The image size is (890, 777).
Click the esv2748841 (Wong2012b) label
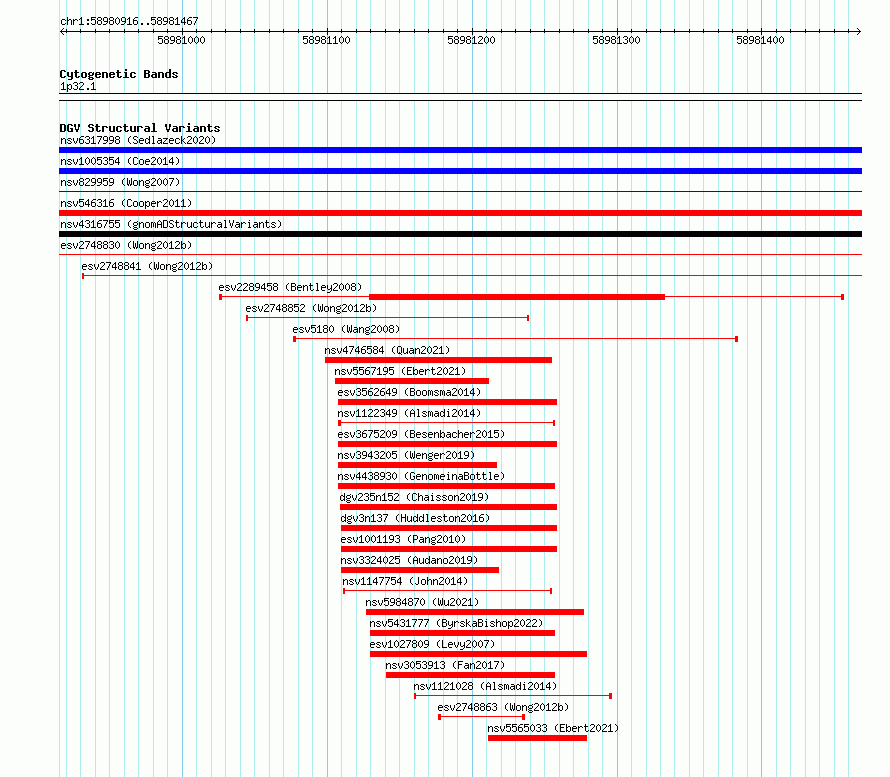coord(147,266)
